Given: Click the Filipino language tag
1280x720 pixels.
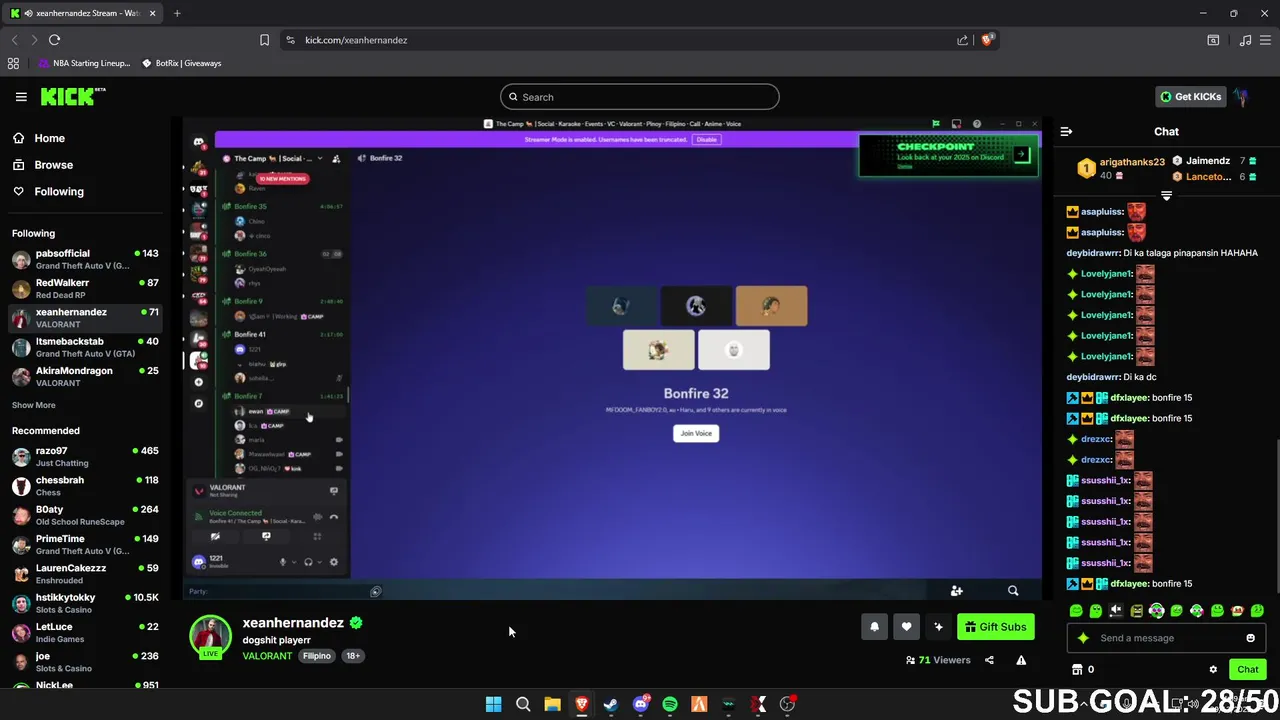Looking at the screenshot, I should point(317,656).
